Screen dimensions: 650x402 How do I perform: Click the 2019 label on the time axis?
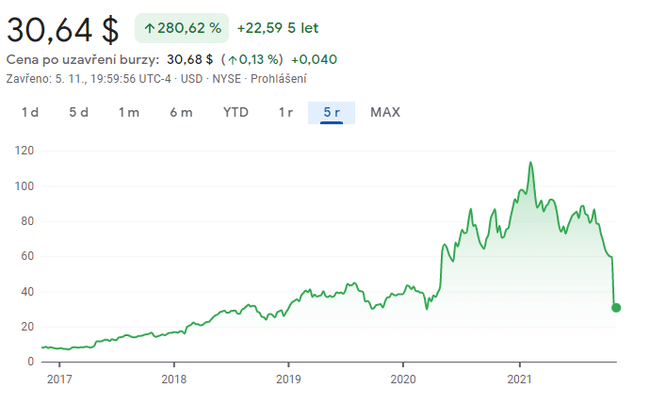288,380
